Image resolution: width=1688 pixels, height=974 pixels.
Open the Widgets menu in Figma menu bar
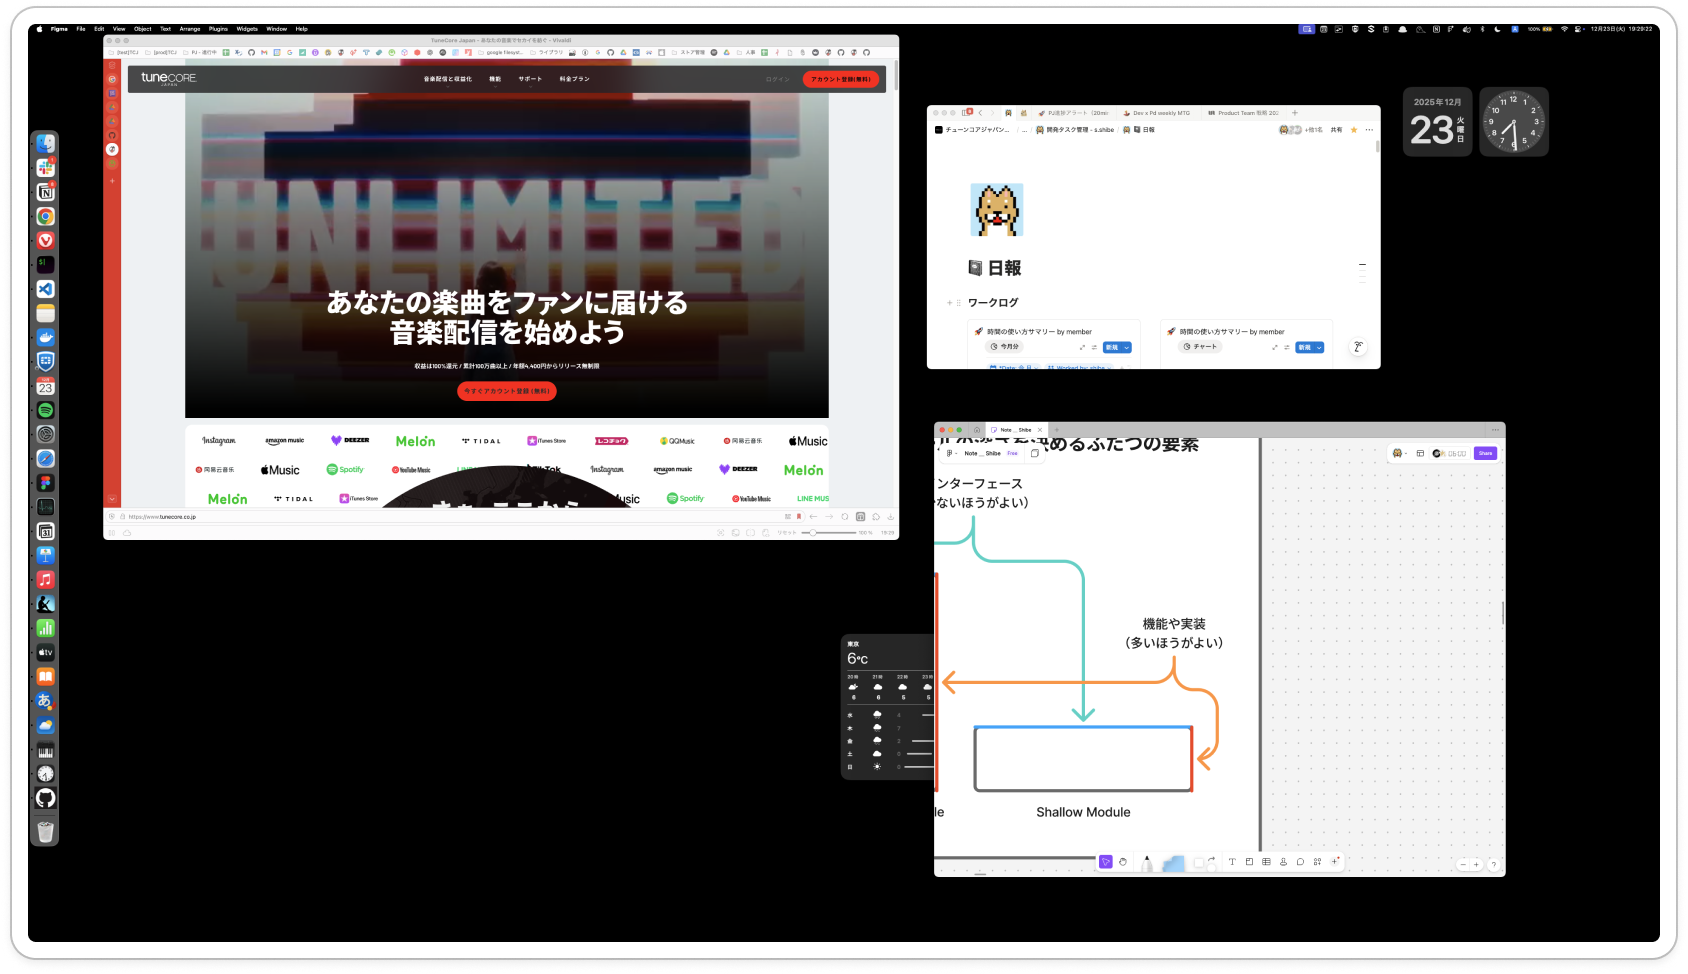coord(247,29)
